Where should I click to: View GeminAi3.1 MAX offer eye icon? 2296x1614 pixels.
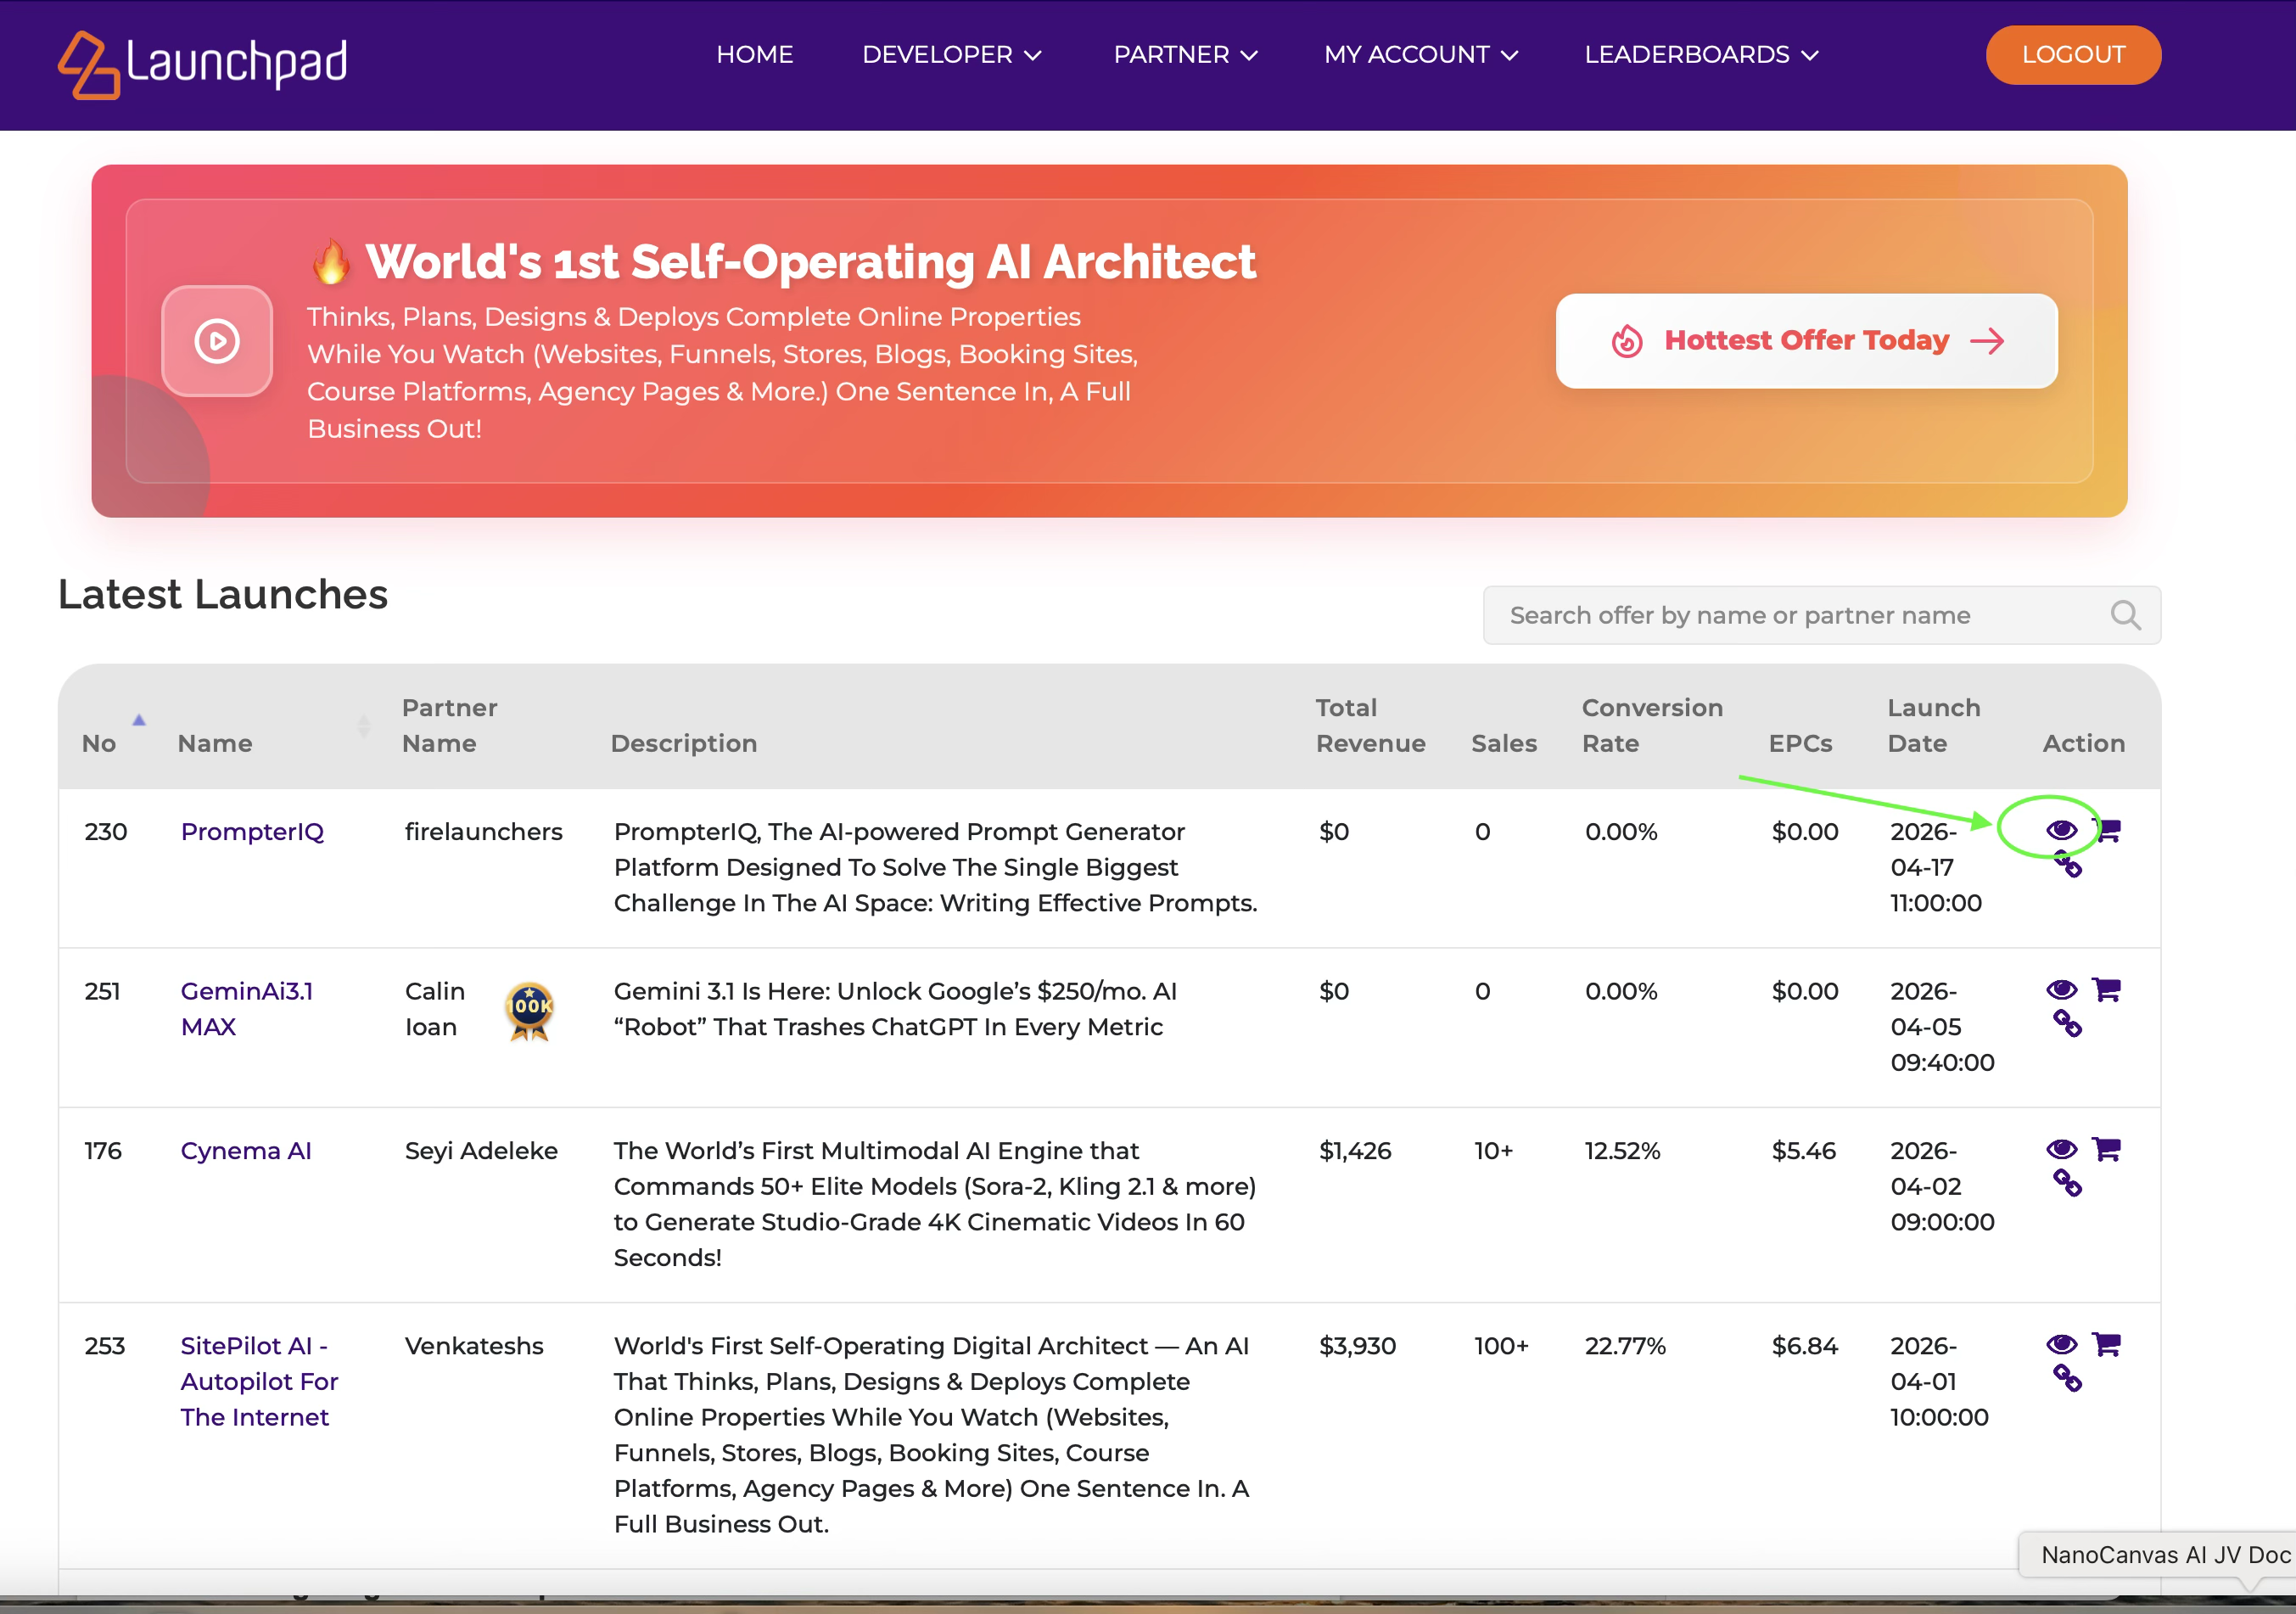point(2061,990)
